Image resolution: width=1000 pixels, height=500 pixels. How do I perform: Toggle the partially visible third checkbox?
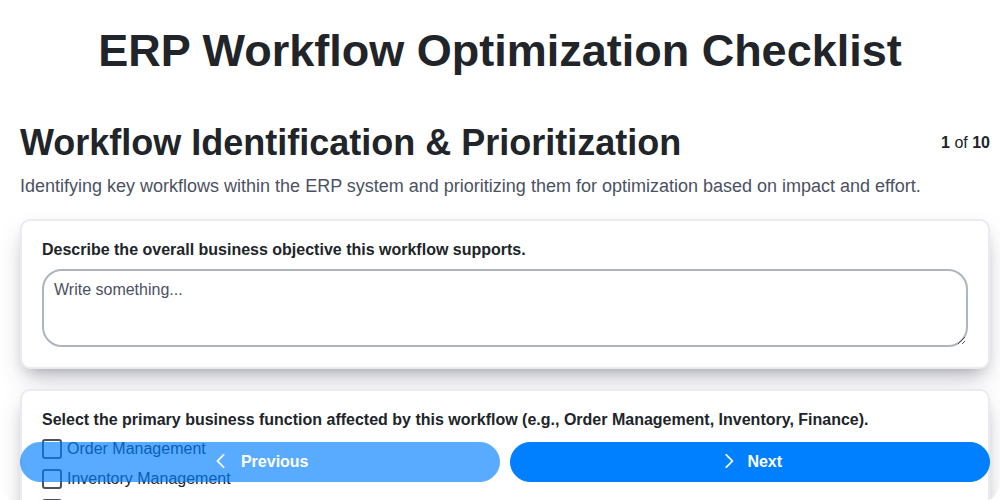pyautogui.click(x=52, y=497)
